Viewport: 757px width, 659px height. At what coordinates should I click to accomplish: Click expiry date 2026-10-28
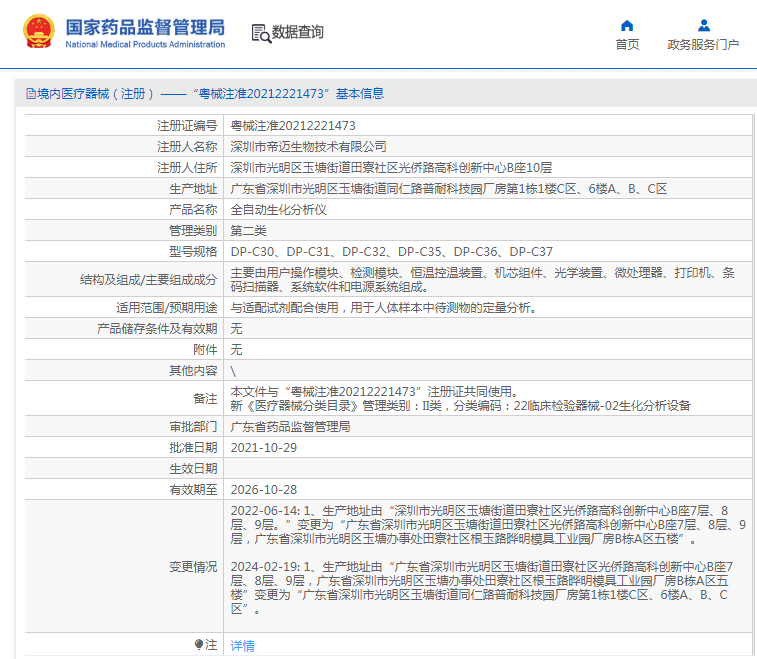point(264,490)
